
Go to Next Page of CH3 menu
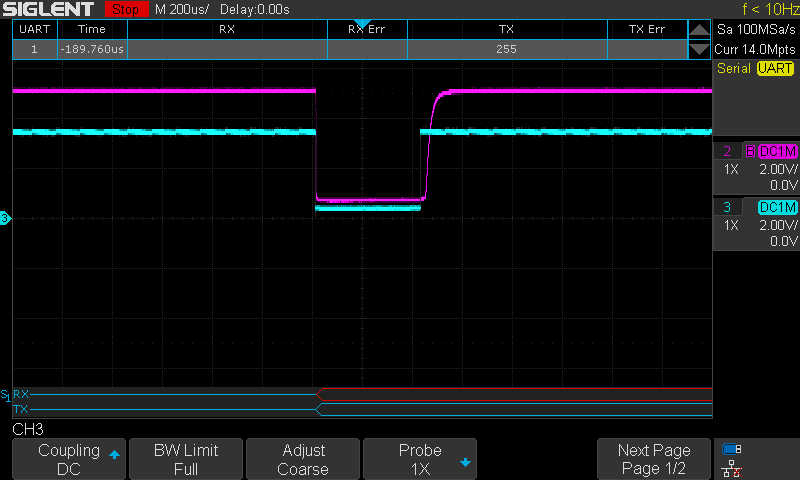click(654, 459)
